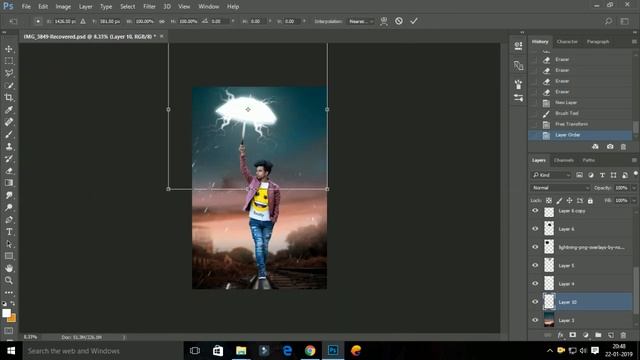This screenshot has height=360, width=640.
Task: Select the Clone Stamp tool
Action: (9, 147)
